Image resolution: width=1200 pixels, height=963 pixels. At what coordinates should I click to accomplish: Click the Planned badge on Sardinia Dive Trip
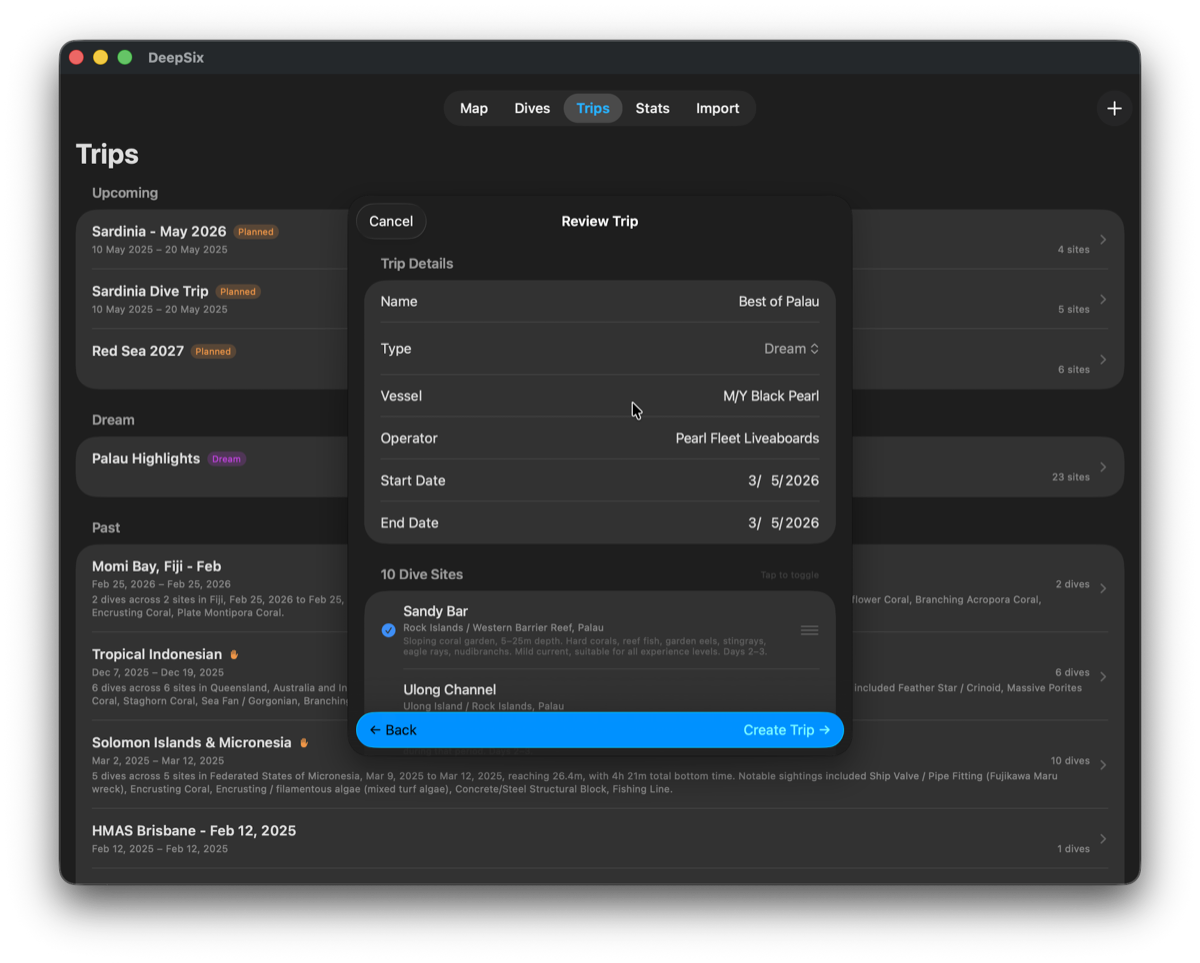click(238, 292)
